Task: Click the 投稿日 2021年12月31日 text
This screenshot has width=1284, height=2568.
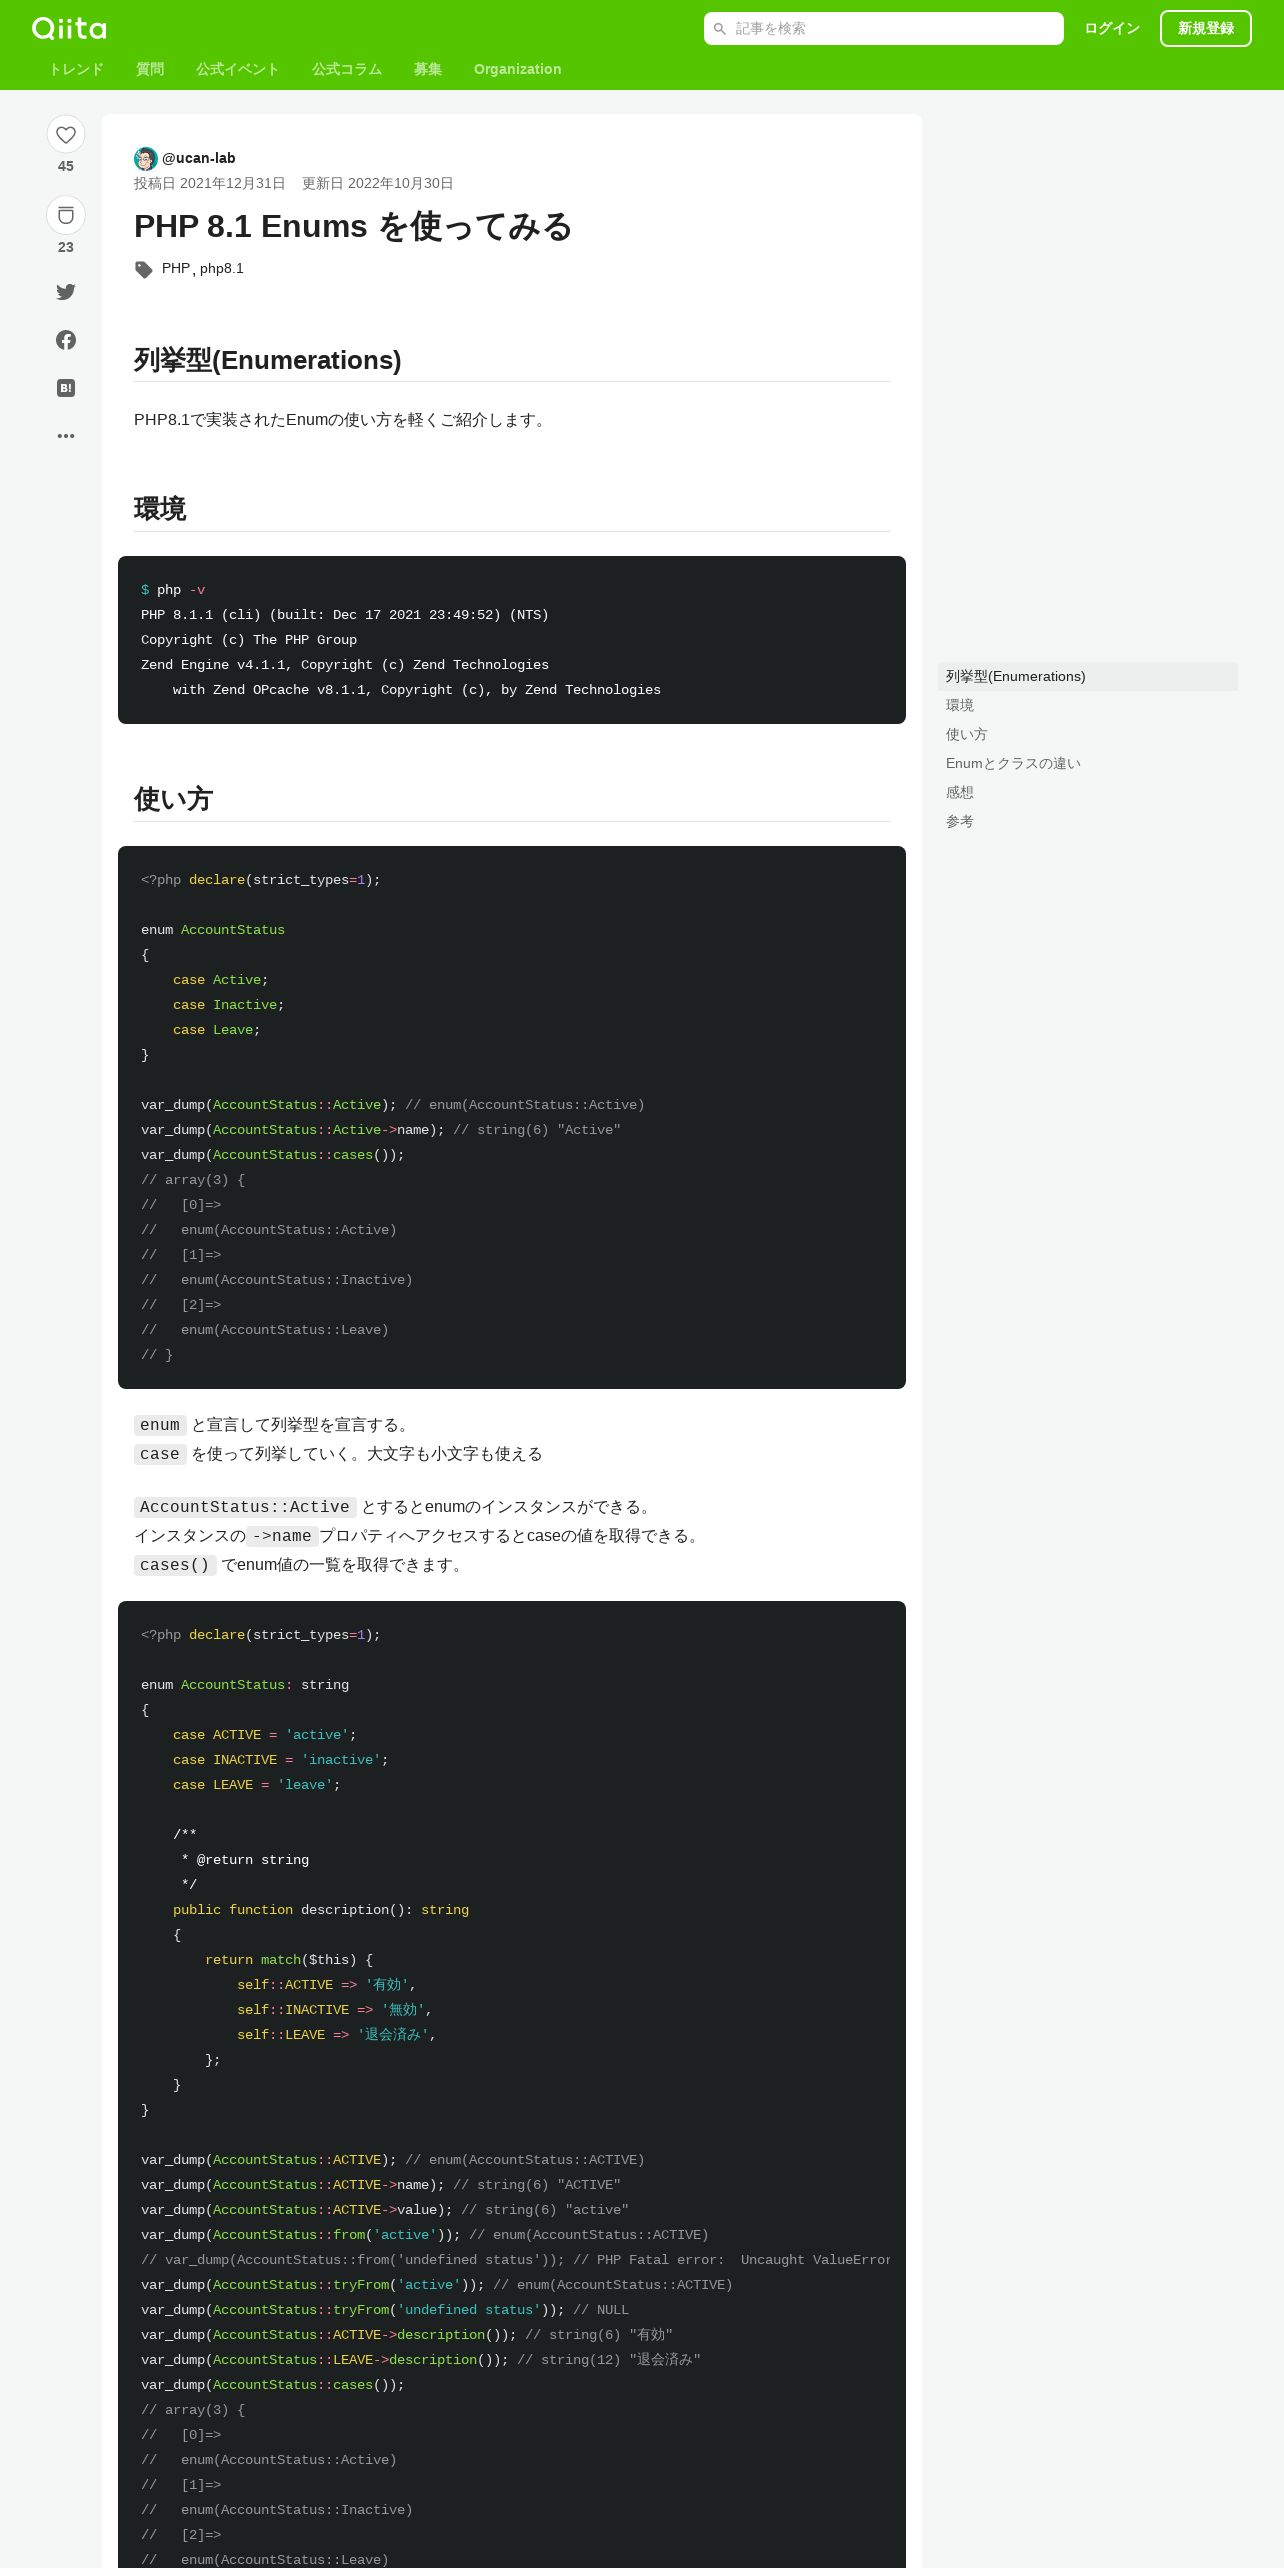Action: coord(210,183)
